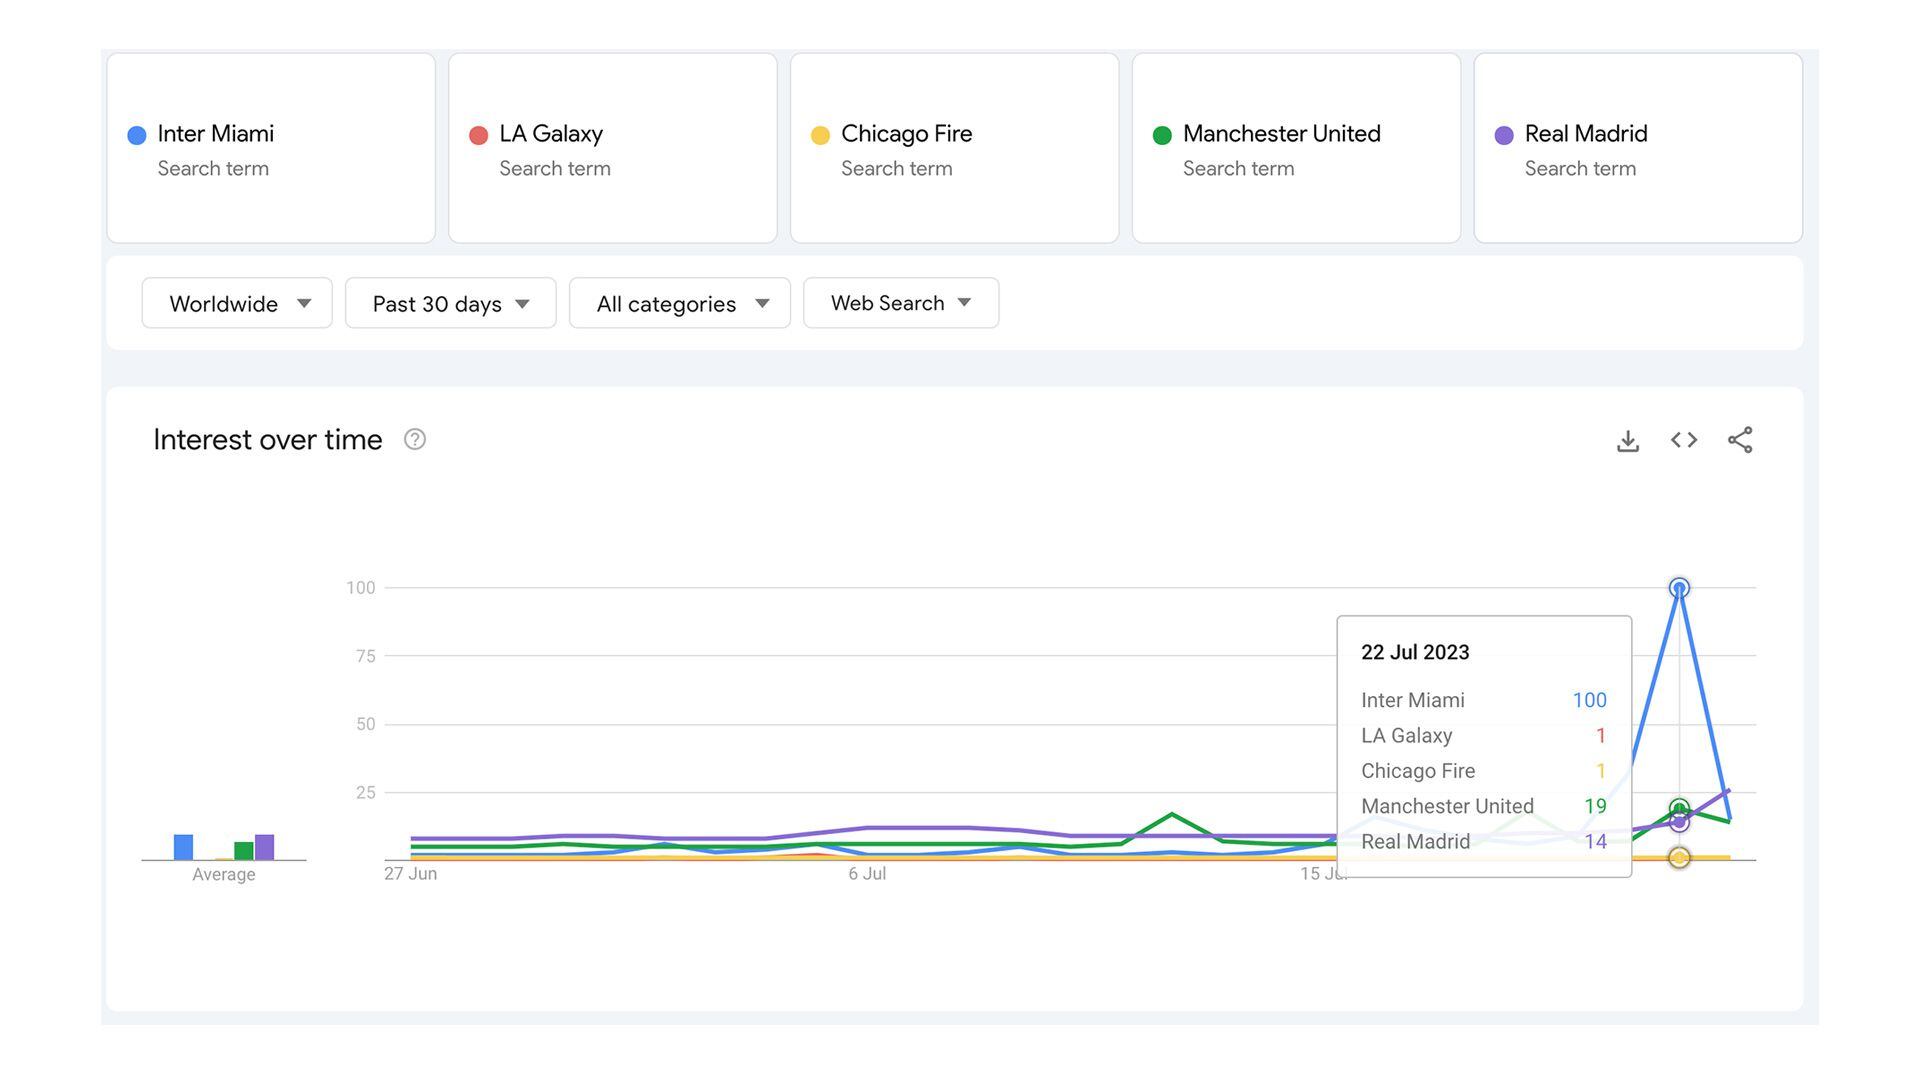
Task: Edit the Chicago Fire search term
Action: coord(906,134)
